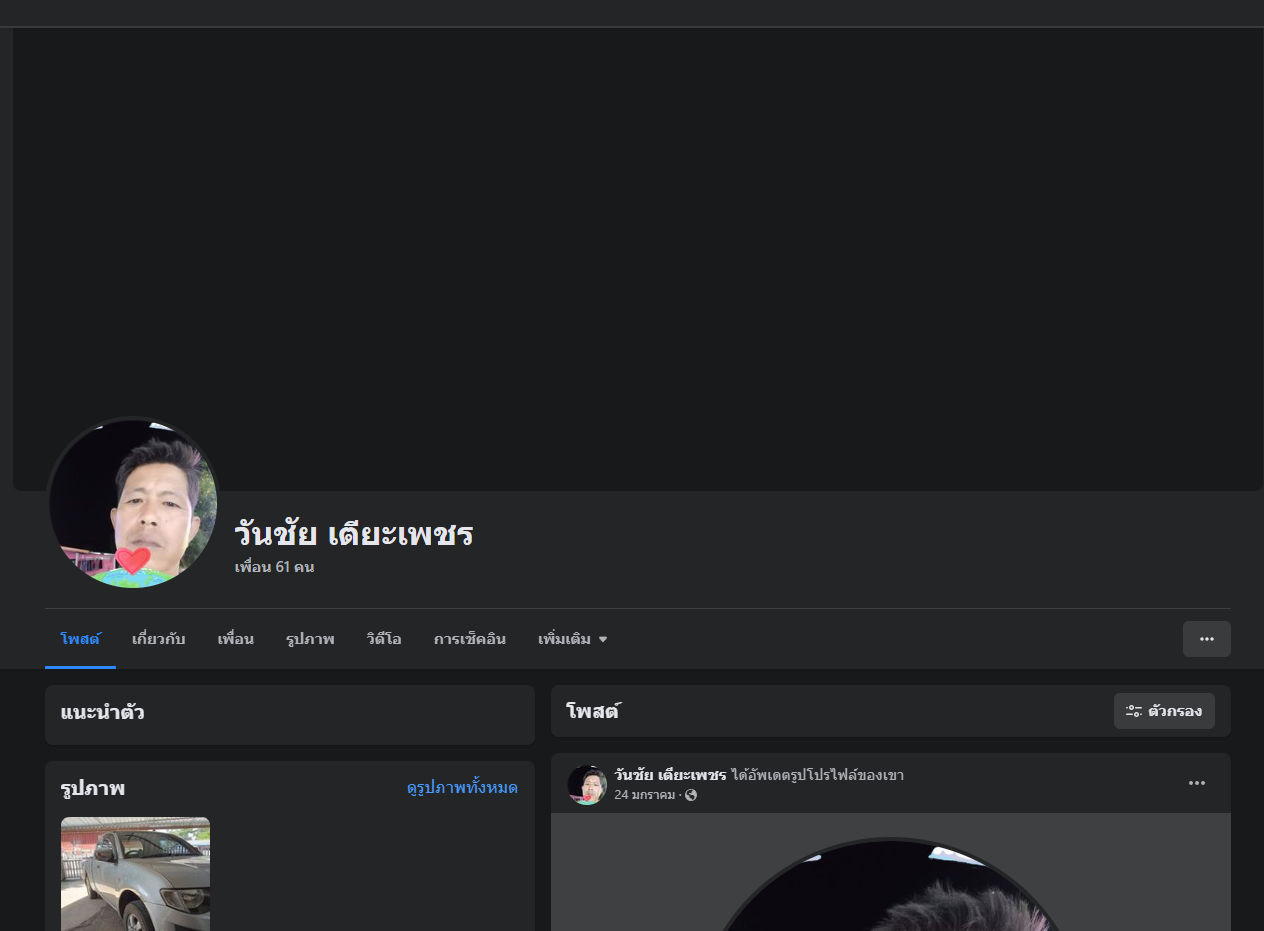Image resolution: width=1264 pixels, height=931 pixels.
Task: Open the post's three-dot options menu
Action: pyautogui.click(x=1196, y=783)
